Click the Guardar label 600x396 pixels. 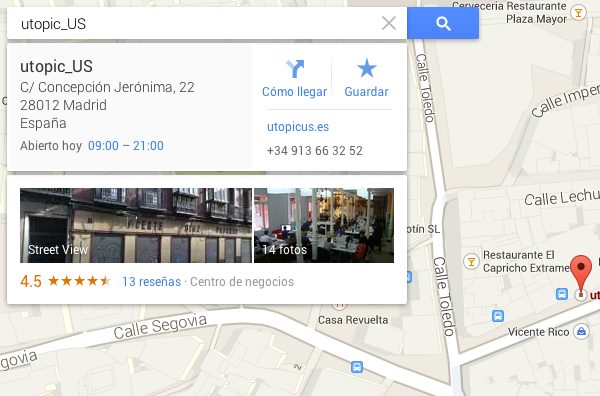coord(366,92)
